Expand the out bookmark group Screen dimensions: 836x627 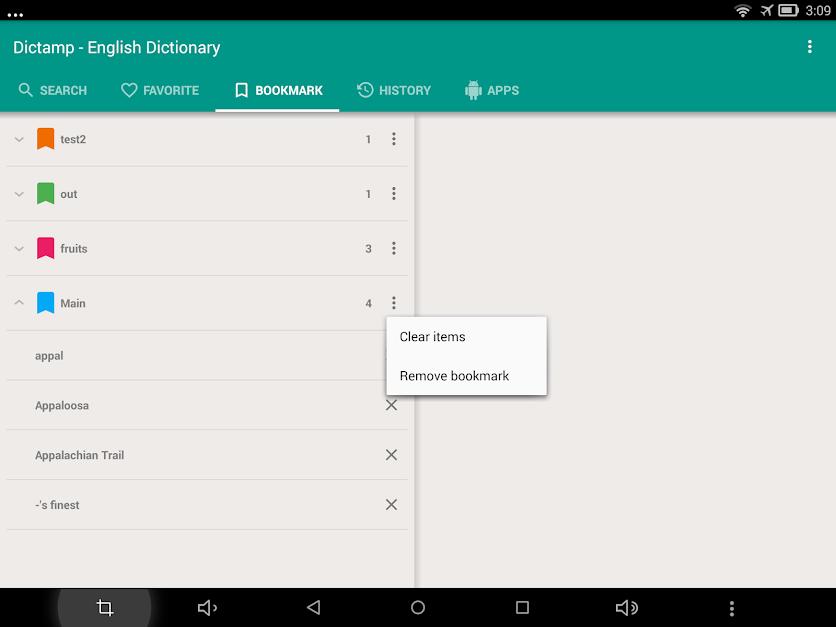[19, 194]
